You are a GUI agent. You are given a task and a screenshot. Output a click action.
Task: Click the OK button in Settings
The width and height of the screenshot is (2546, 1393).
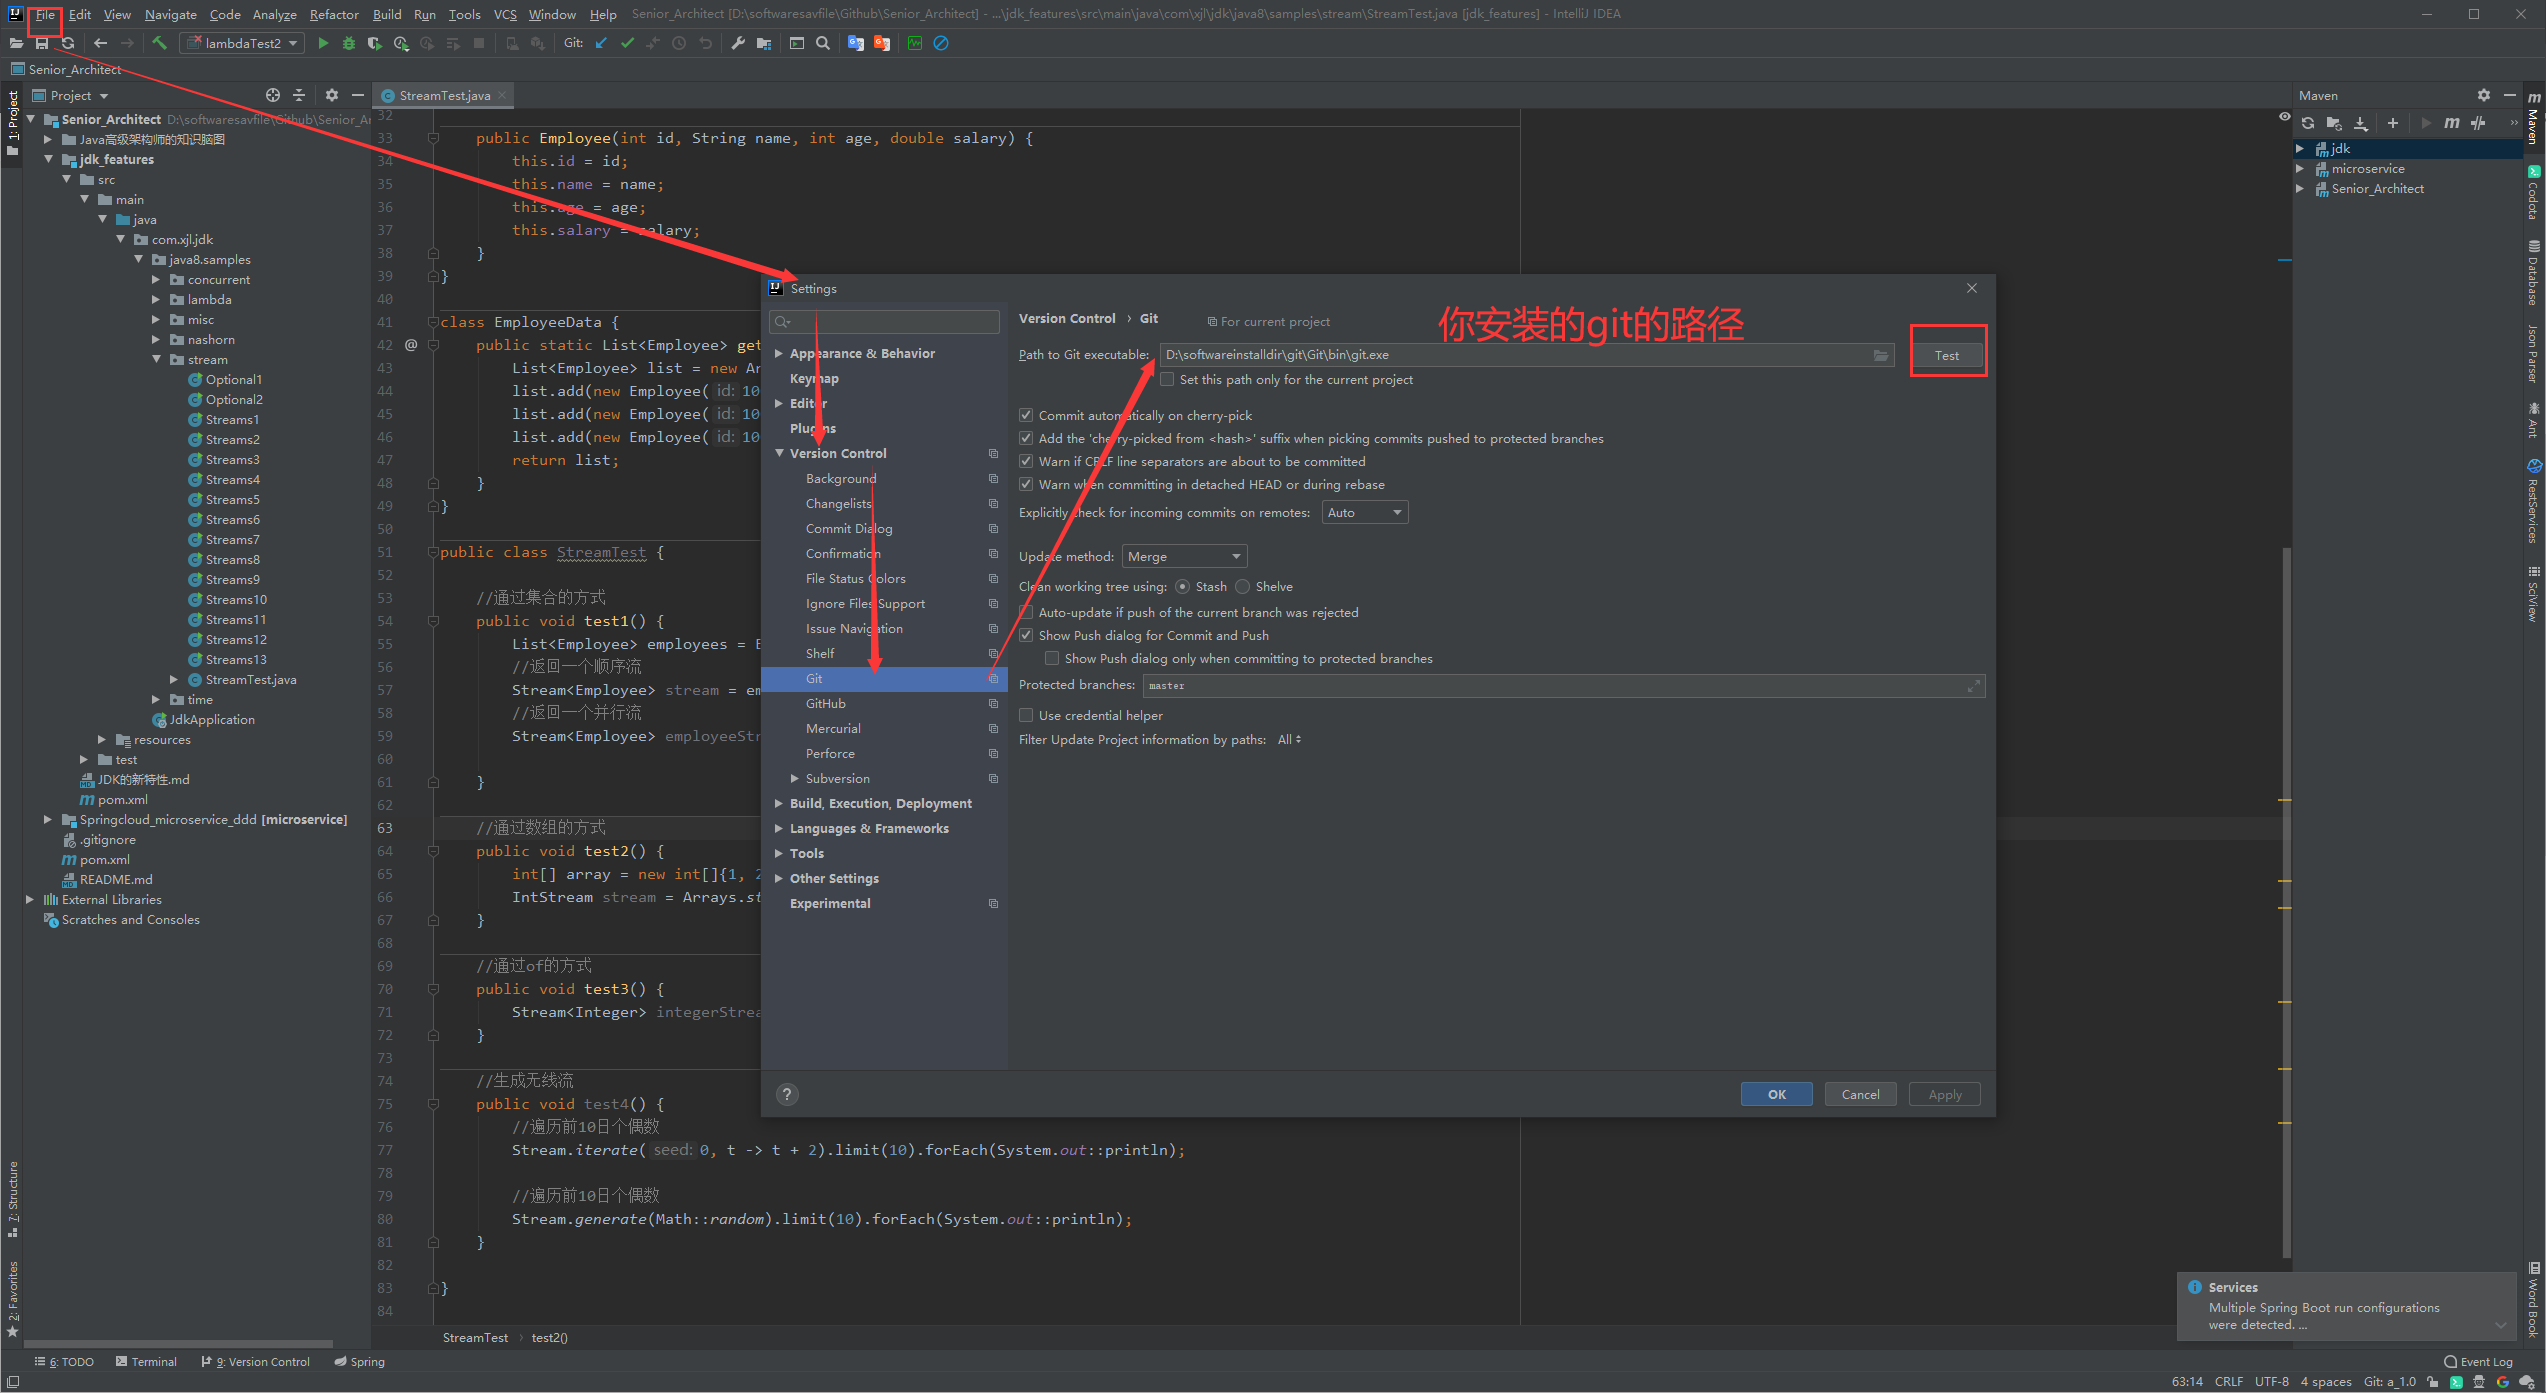click(x=1776, y=1094)
